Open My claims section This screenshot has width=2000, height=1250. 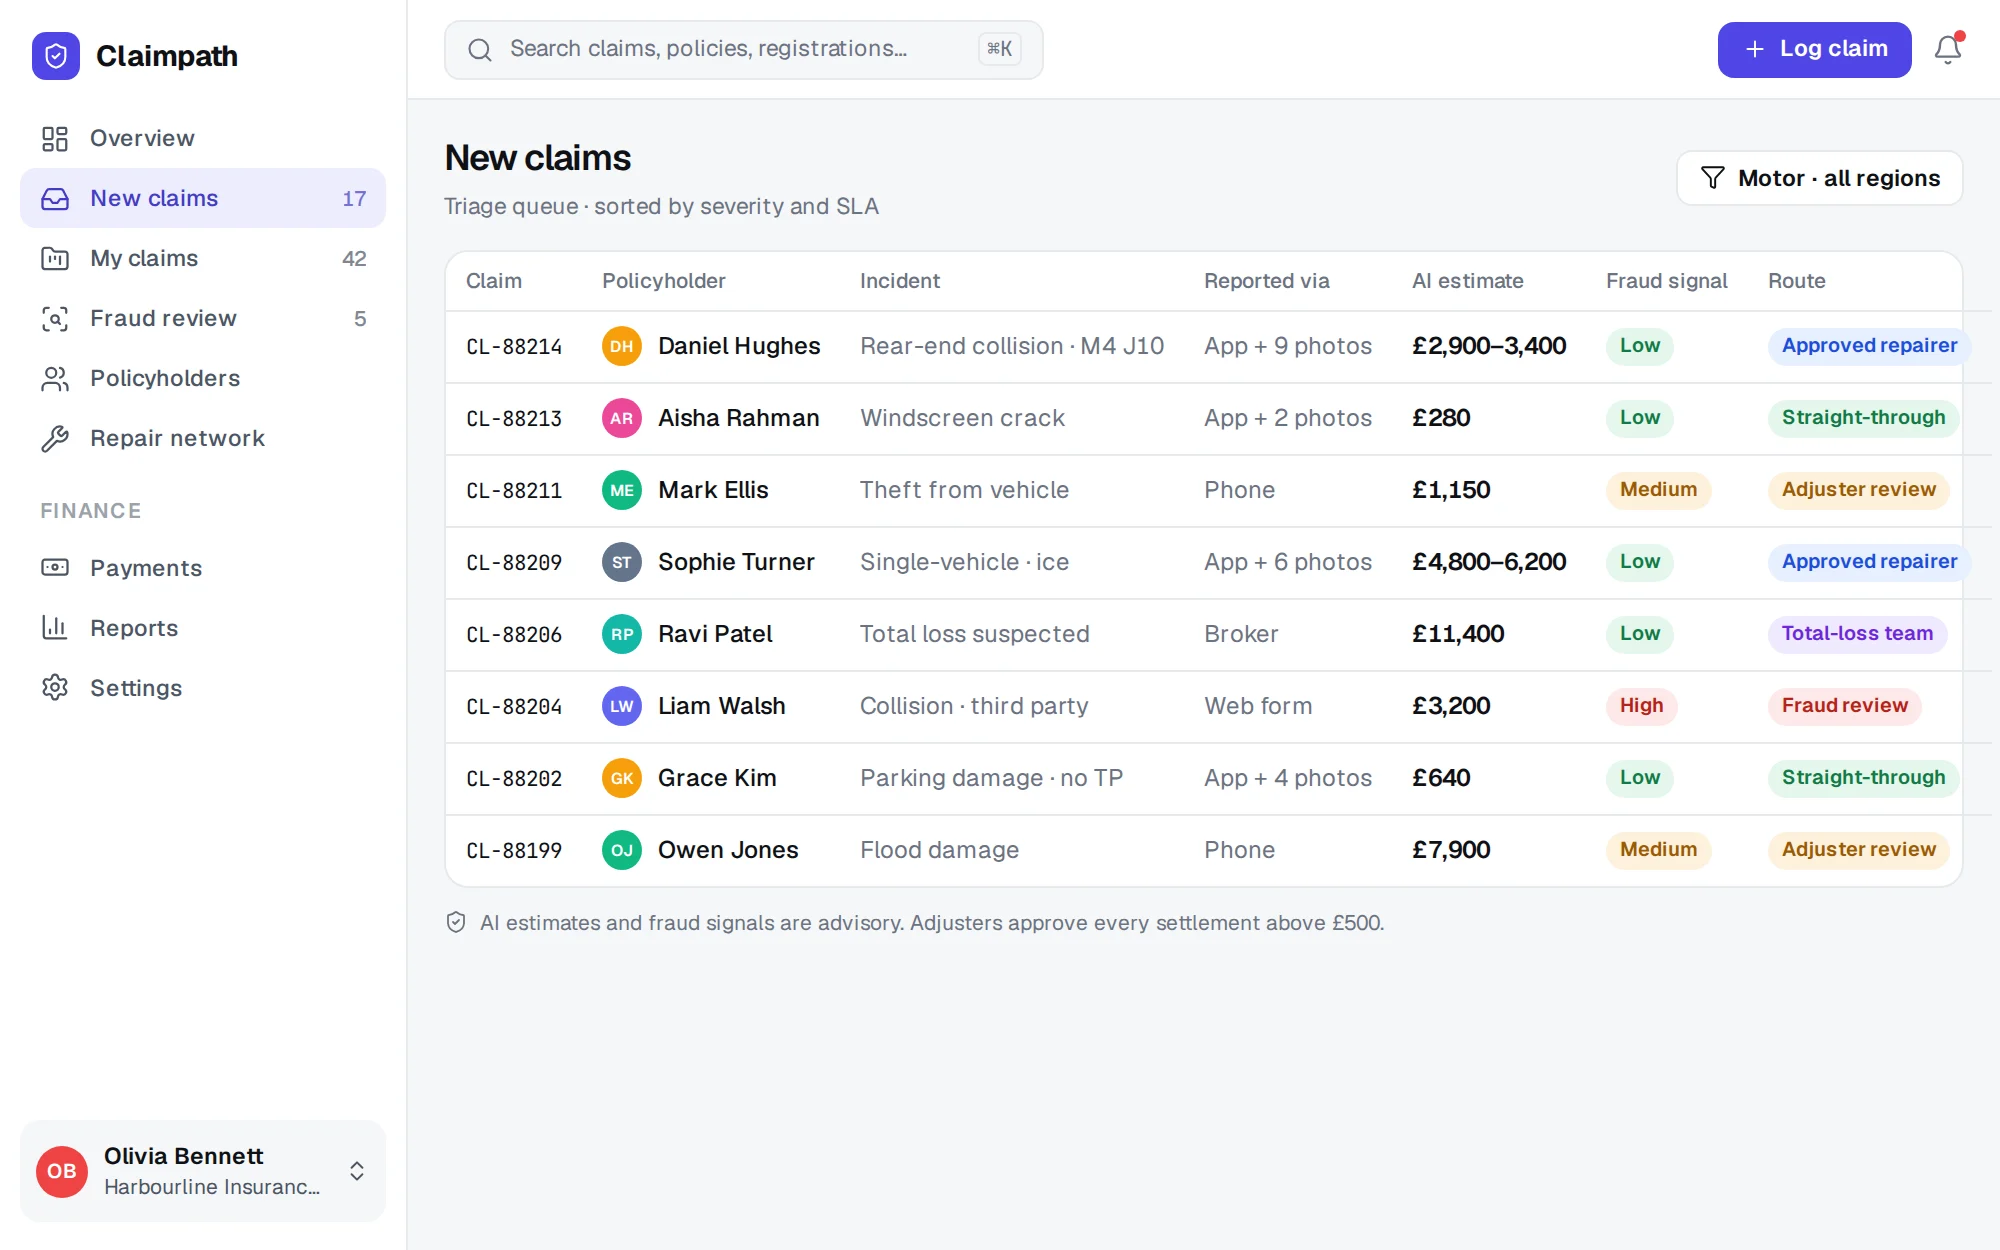coord(203,258)
